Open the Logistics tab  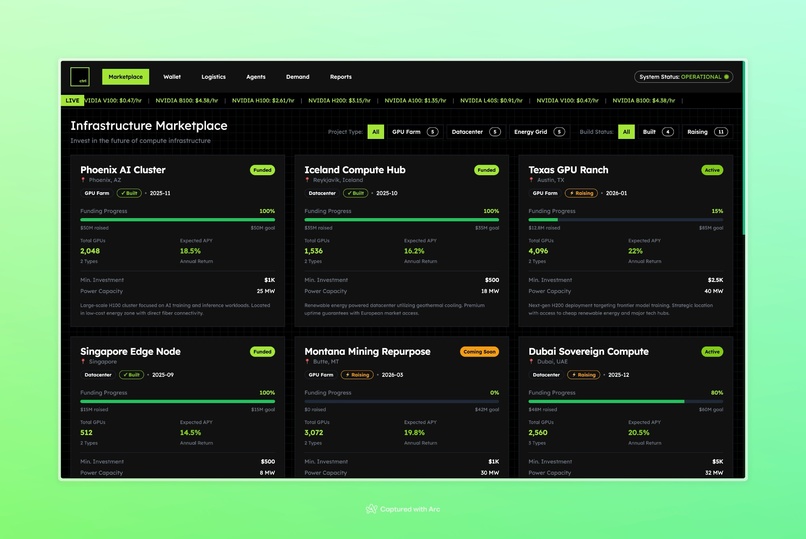[x=213, y=77]
